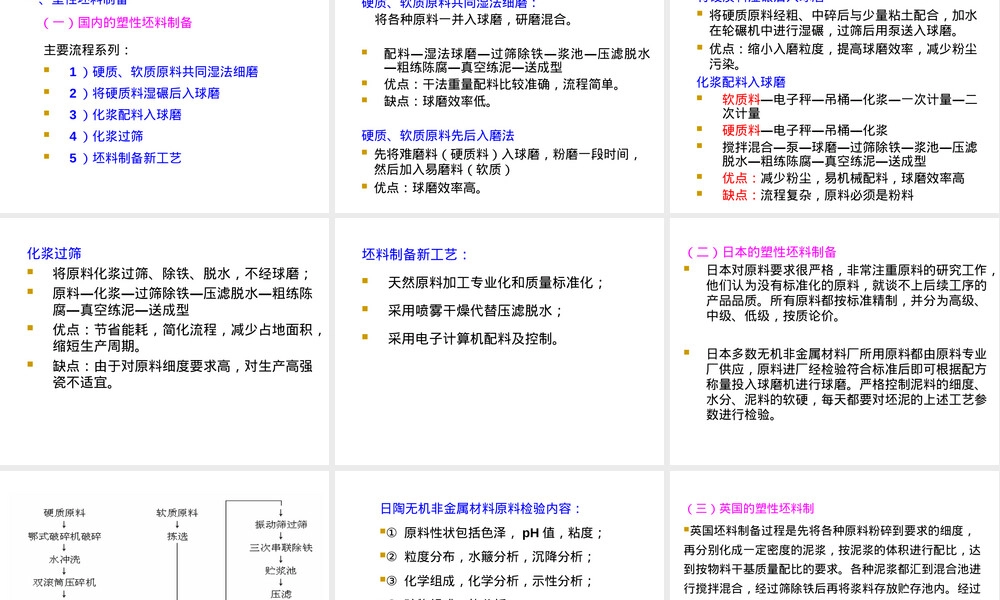Click the flowchart step 拣选
Viewport: 1000px width, 600px height.
(177, 537)
